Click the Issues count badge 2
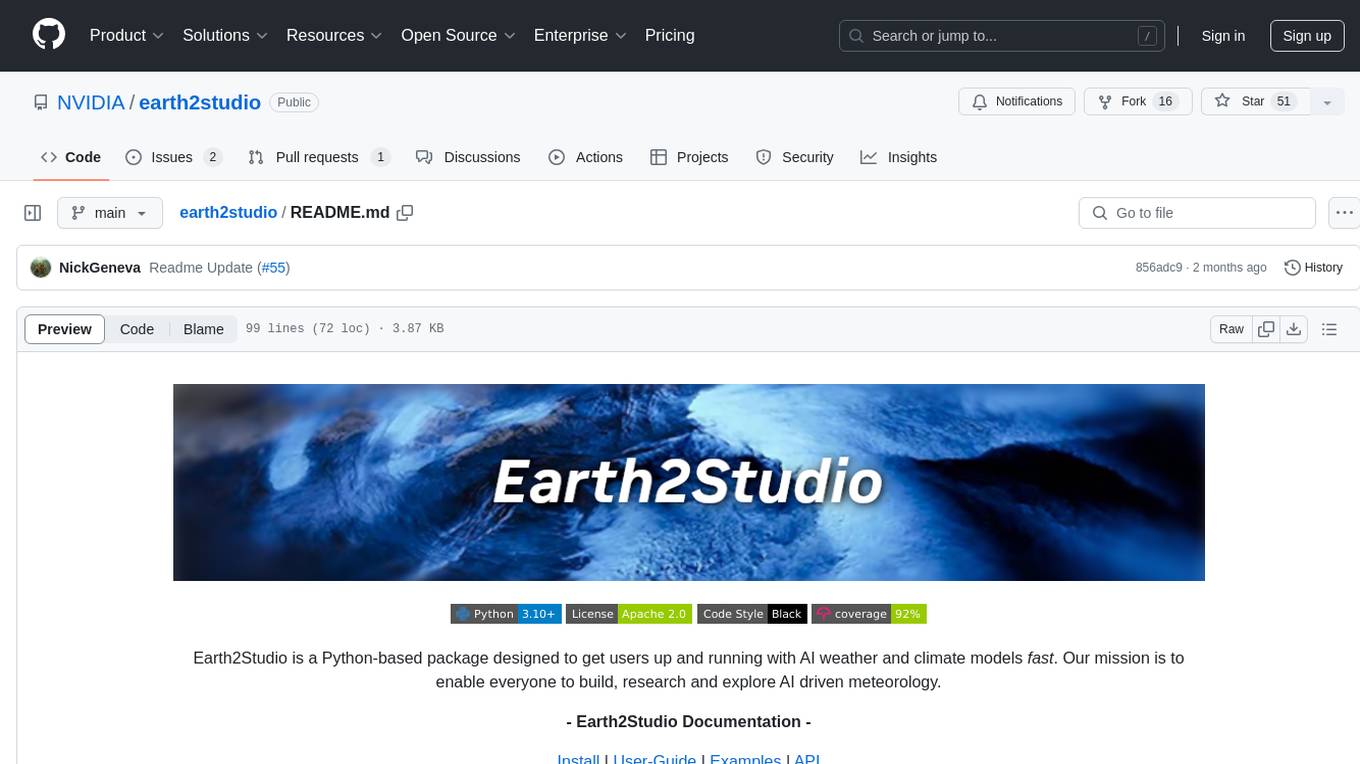Image resolution: width=1360 pixels, height=764 pixels. pos(212,157)
